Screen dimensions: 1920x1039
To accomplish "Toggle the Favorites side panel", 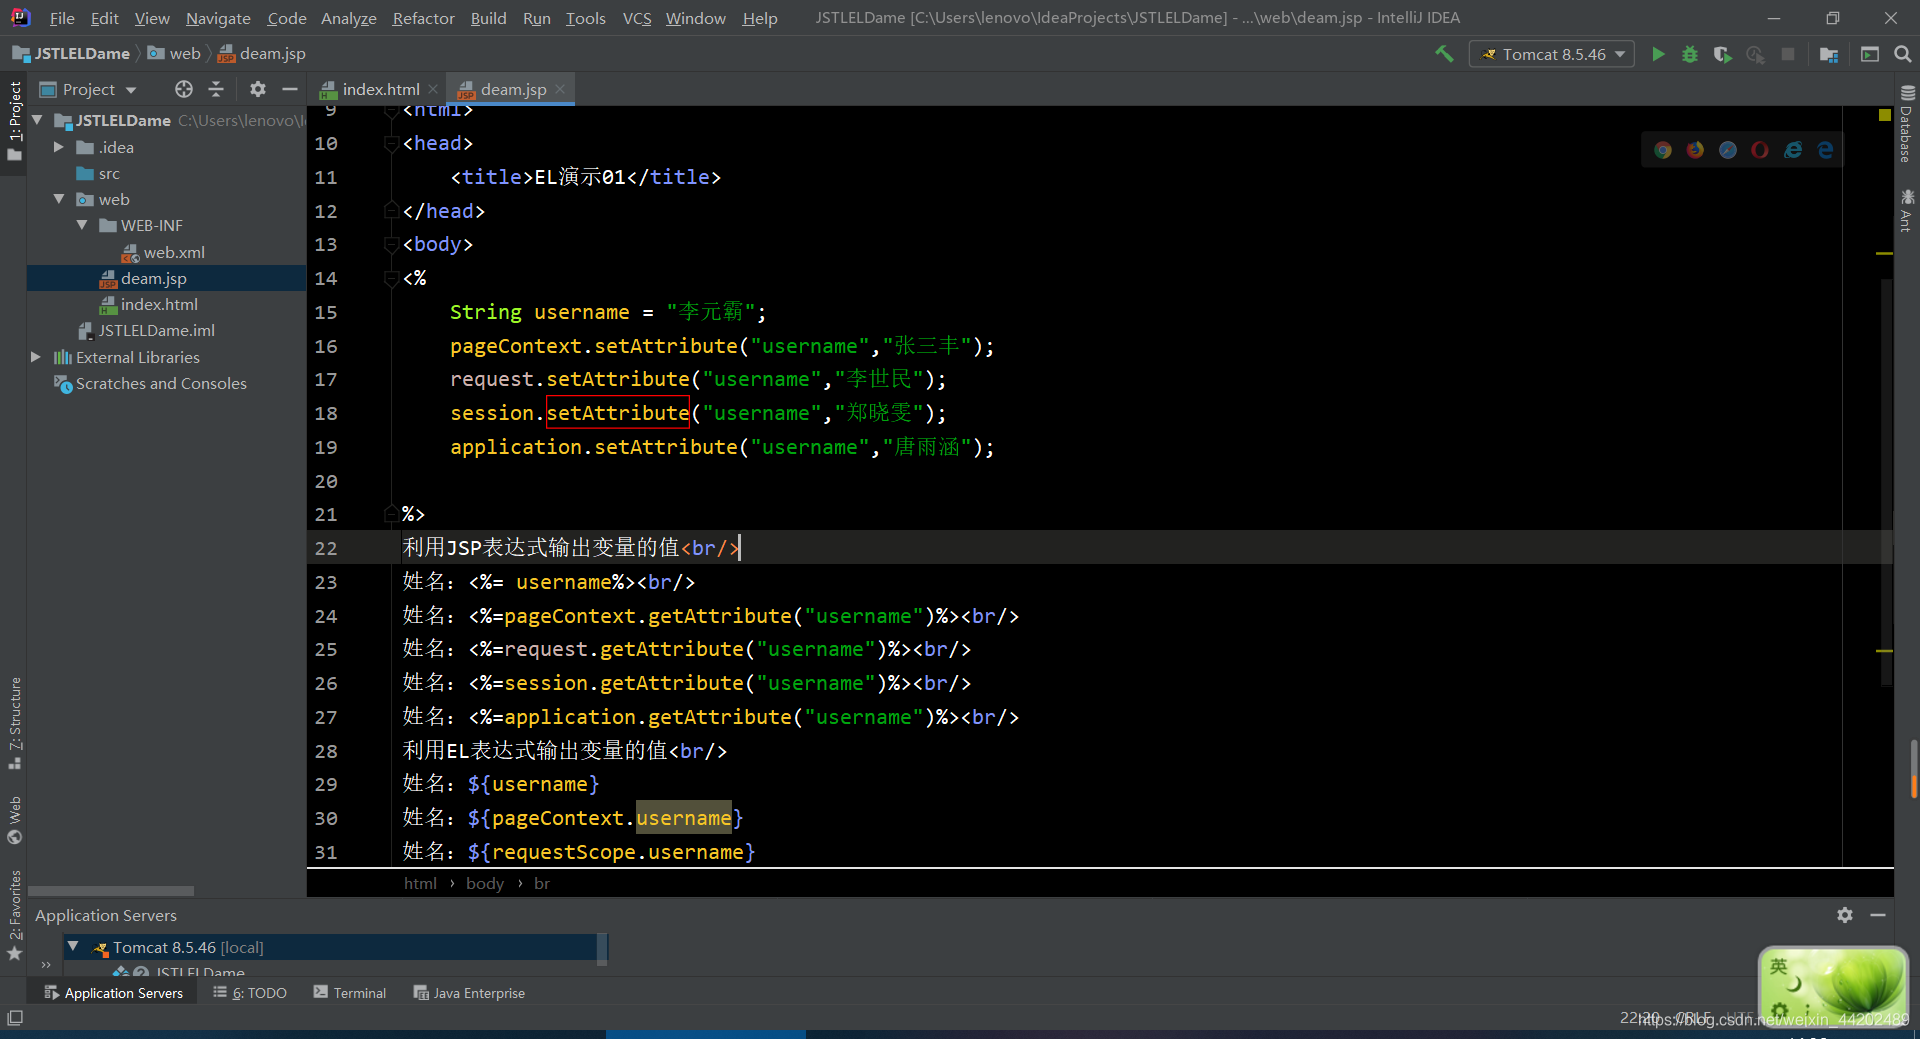I will [14, 915].
